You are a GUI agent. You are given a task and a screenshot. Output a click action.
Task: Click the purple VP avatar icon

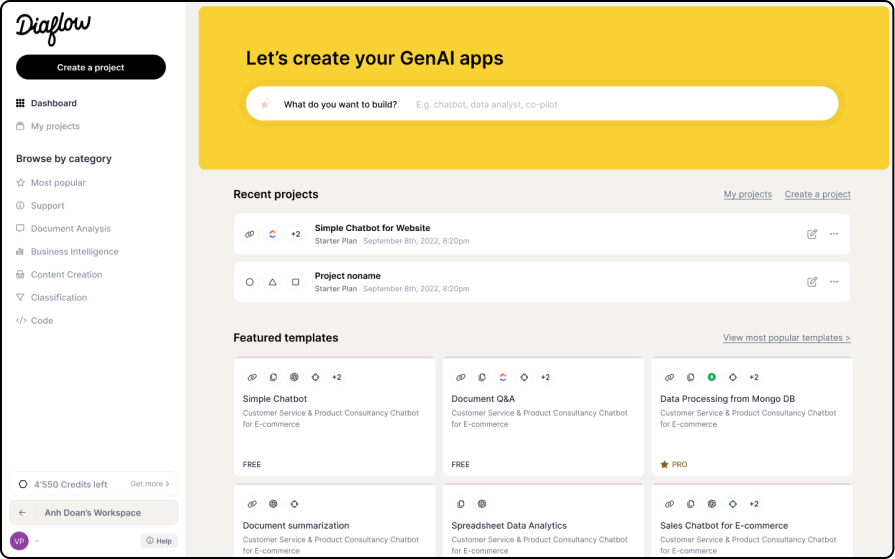coord(19,541)
